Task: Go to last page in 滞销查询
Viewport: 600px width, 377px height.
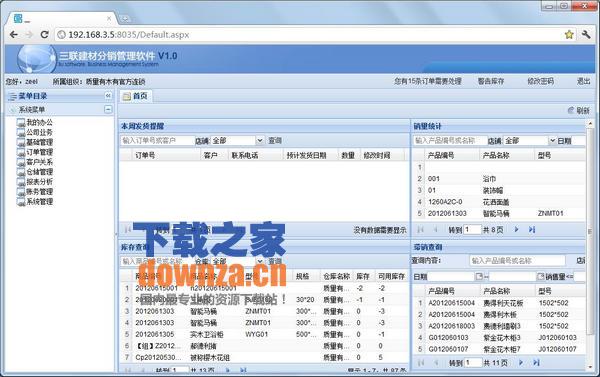Action: 536,362
